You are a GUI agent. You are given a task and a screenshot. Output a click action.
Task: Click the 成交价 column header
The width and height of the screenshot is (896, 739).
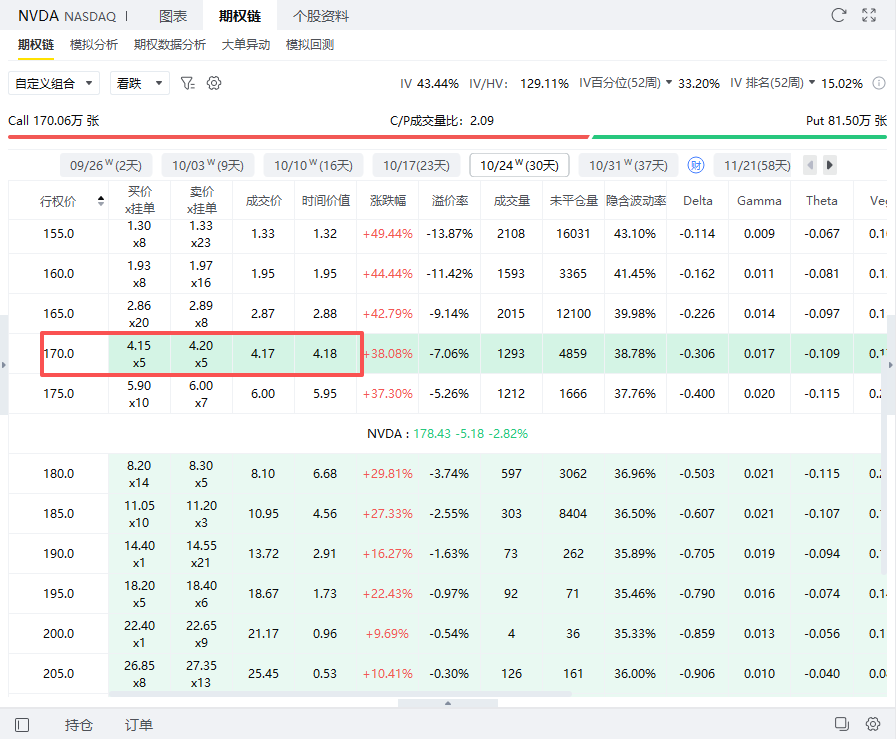tap(263, 201)
